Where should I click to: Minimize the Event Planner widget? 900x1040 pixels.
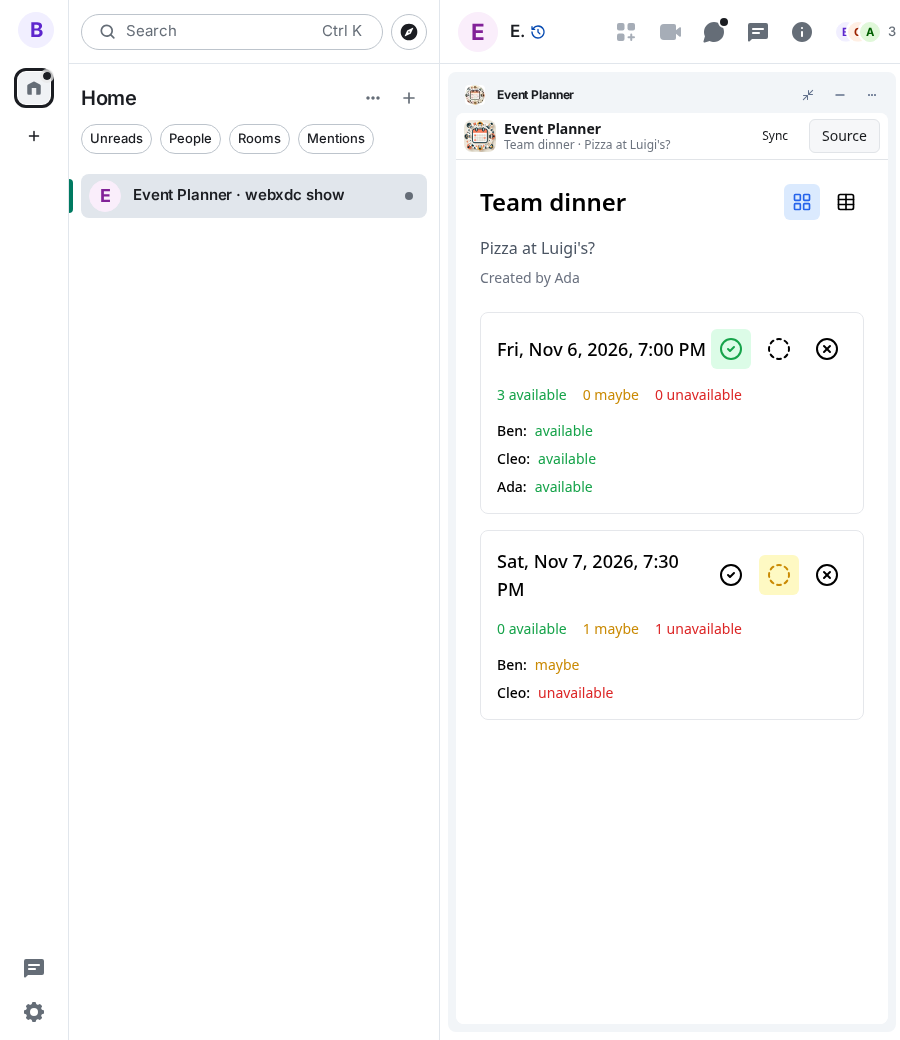(840, 95)
